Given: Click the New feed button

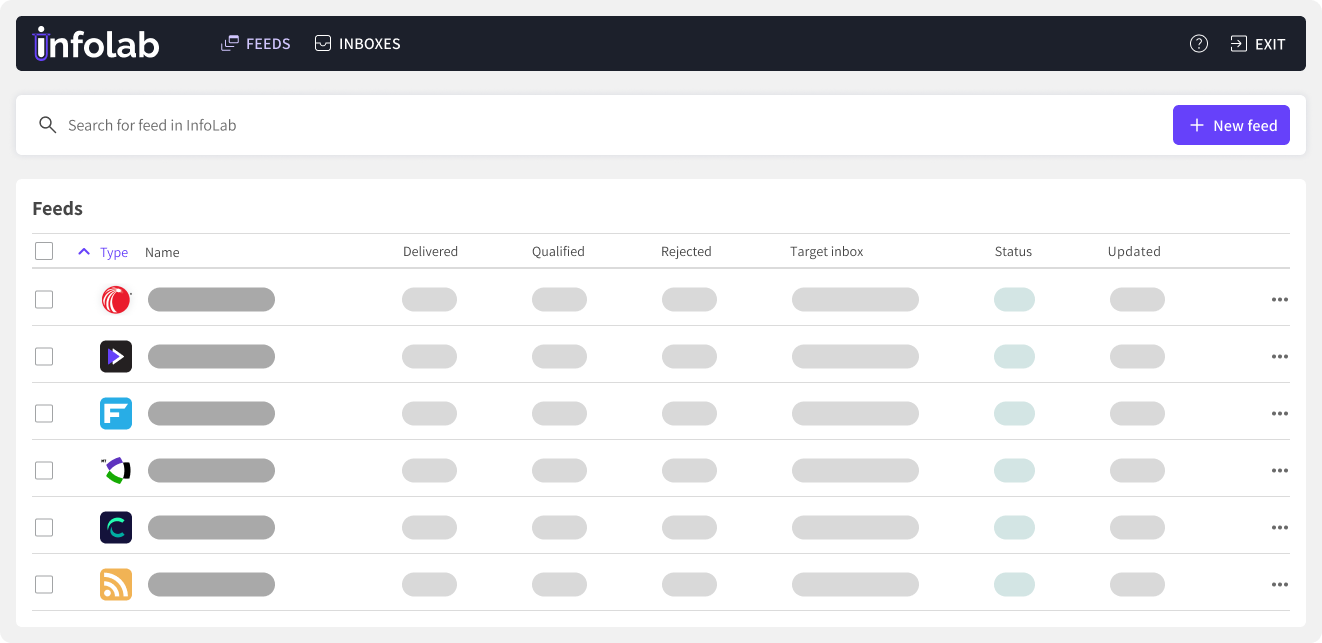Looking at the screenshot, I should click(x=1231, y=125).
